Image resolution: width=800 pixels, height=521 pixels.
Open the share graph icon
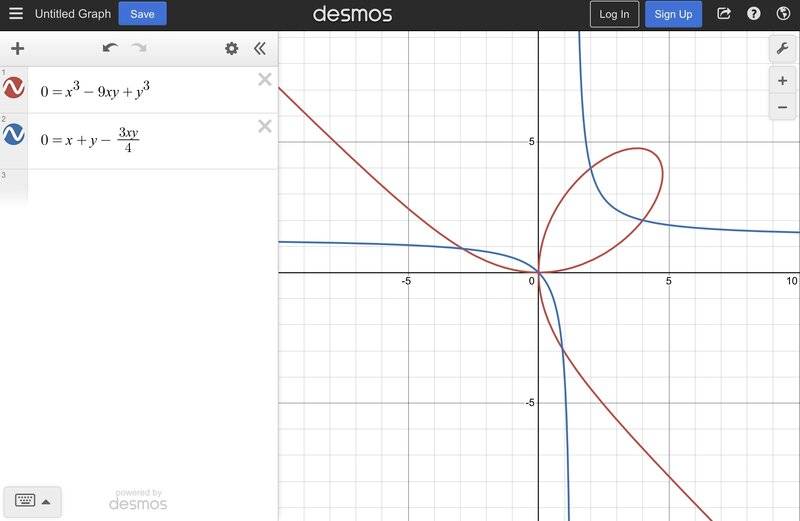coord(723,13)
